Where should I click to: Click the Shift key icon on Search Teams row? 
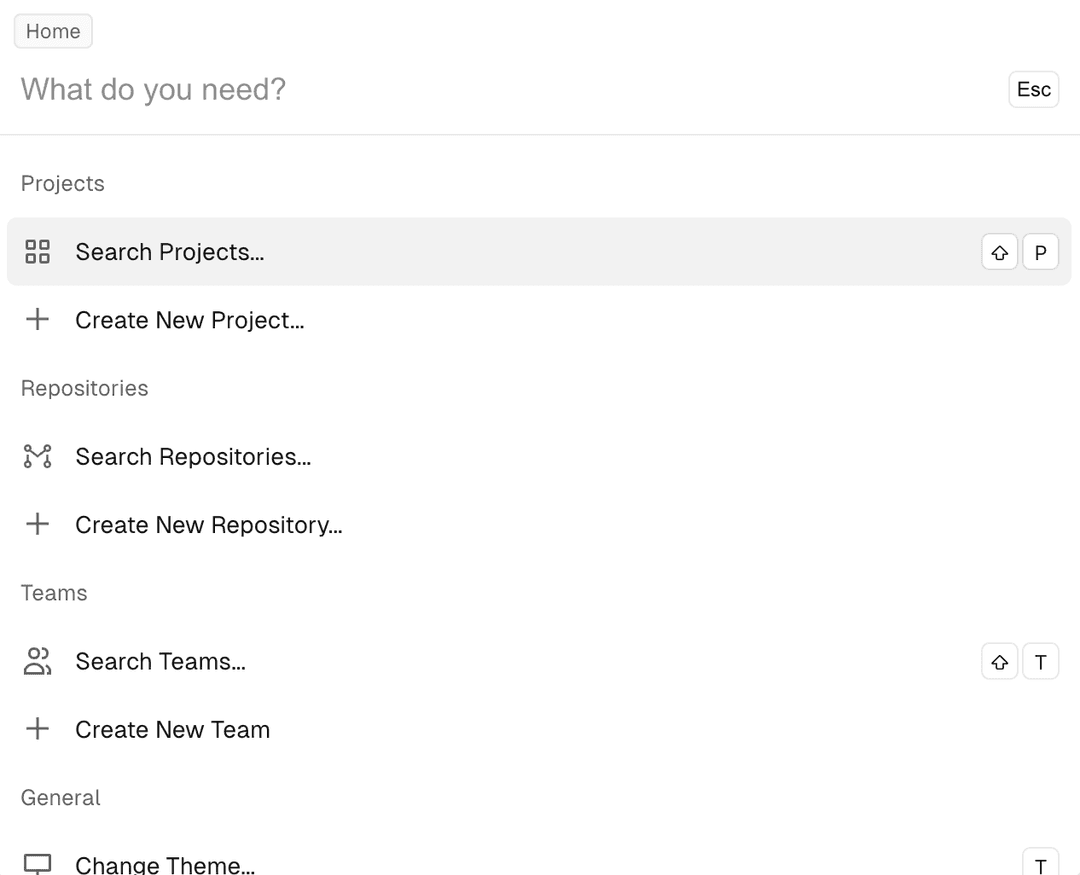click(999, 662)
